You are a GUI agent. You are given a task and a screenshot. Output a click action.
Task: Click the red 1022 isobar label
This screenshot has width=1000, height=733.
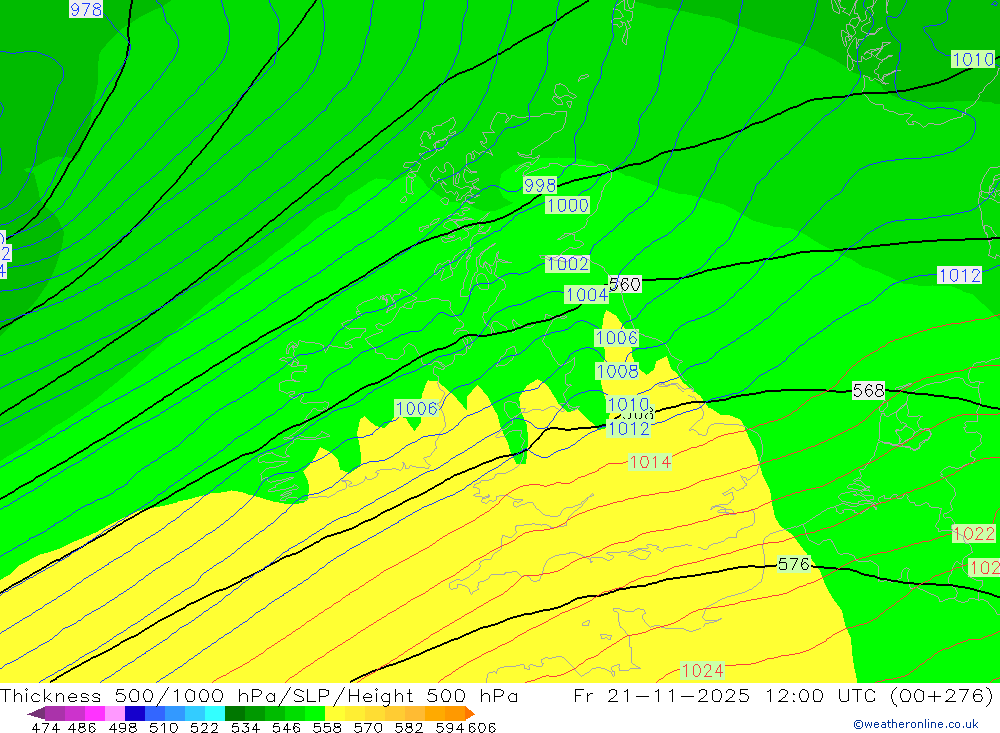(x=973, y=533)
